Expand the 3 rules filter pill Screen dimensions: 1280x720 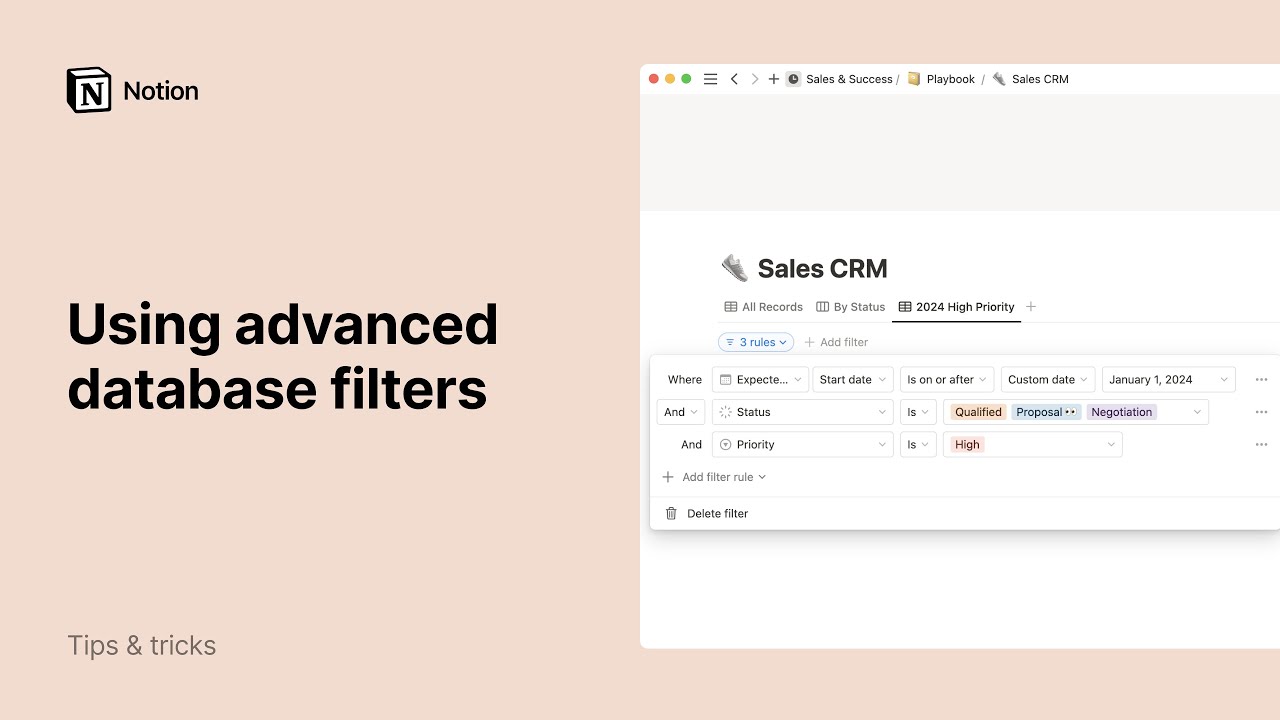coord(755,342)
